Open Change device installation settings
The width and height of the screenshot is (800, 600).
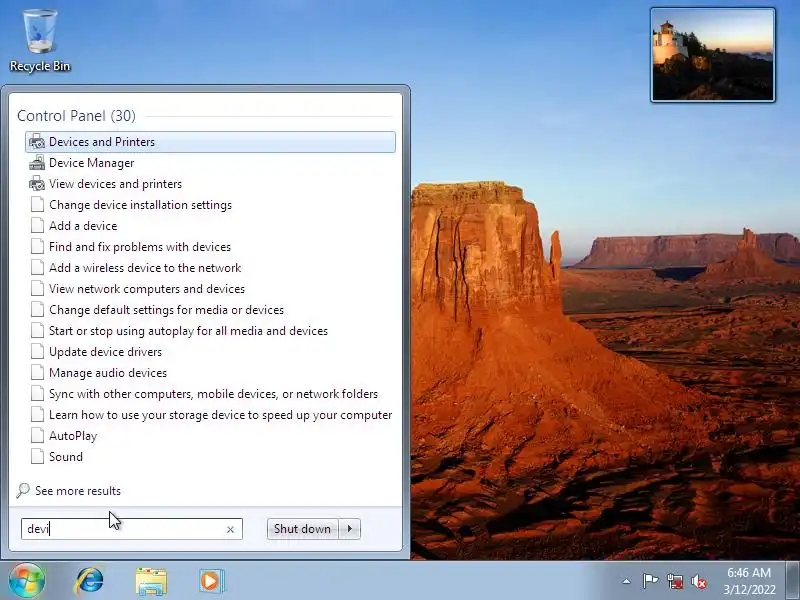pos(210,205)
